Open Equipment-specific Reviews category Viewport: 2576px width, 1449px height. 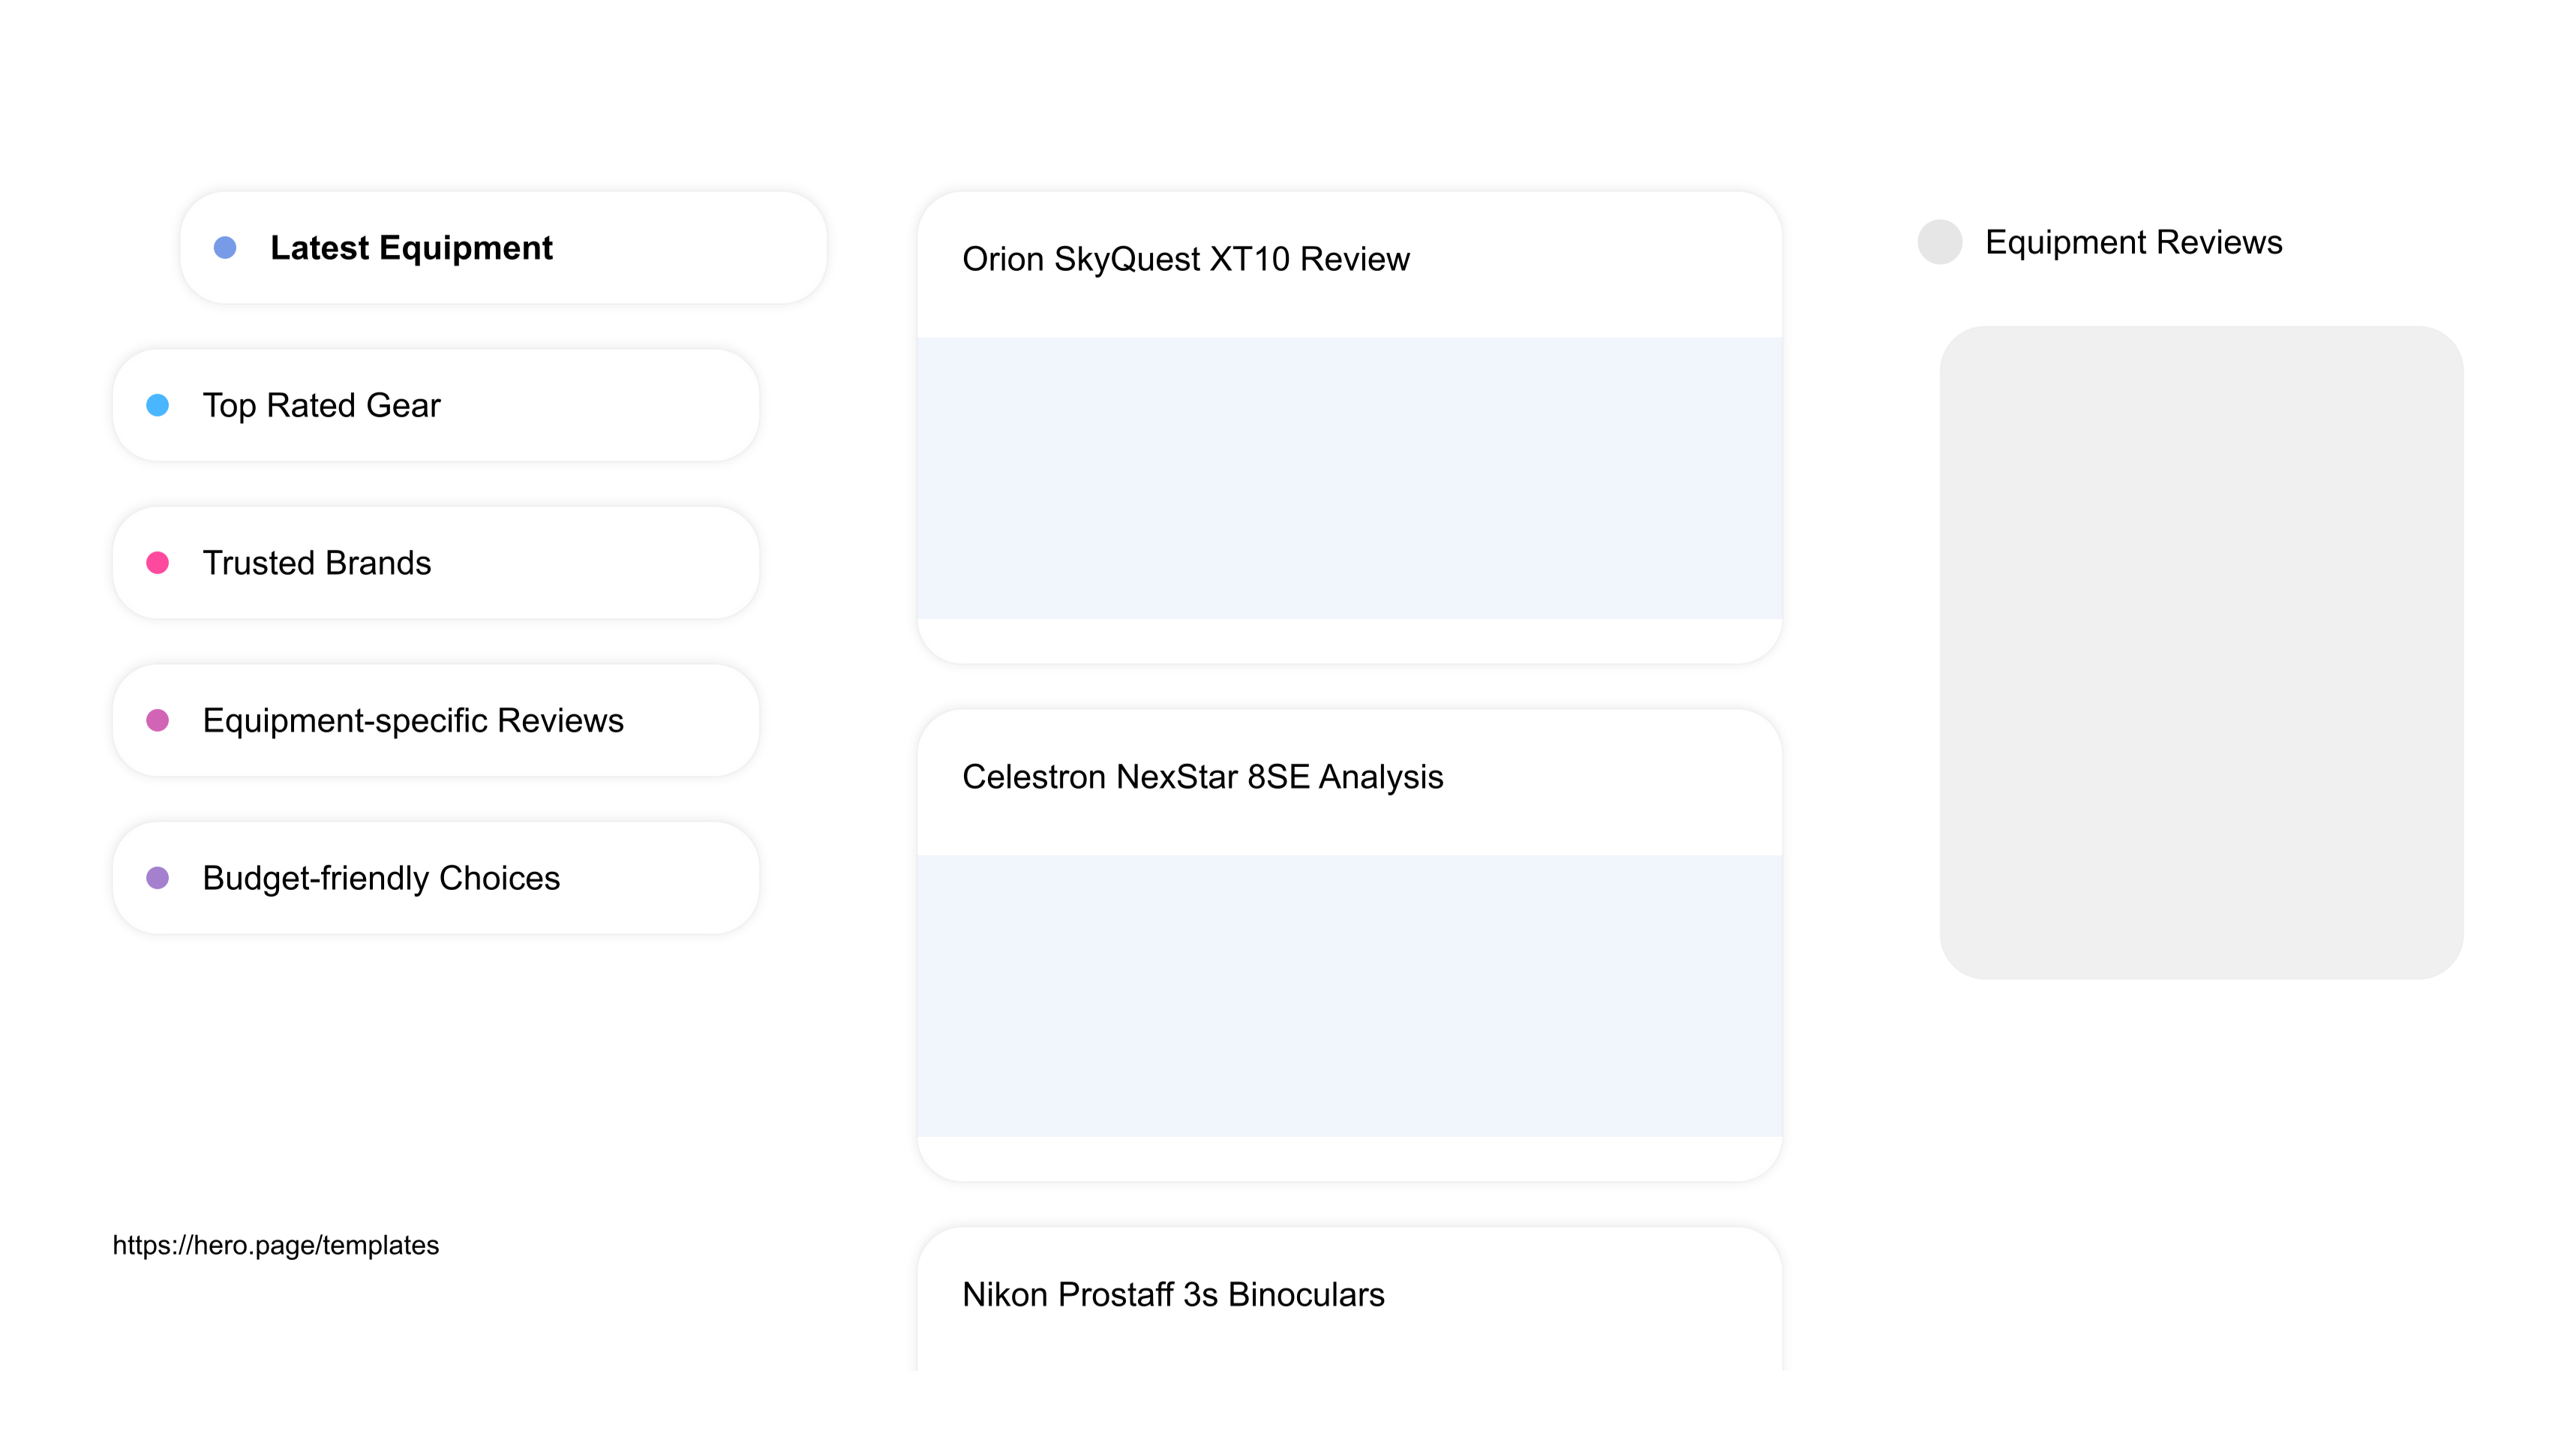point(436,720)
